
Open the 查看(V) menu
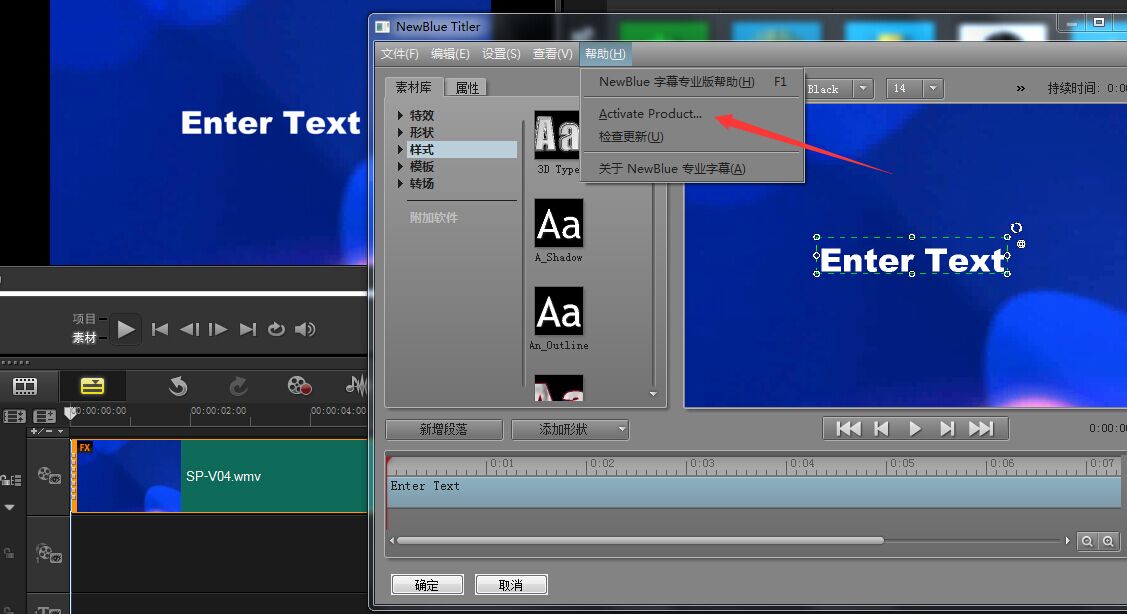pos(552,54)
